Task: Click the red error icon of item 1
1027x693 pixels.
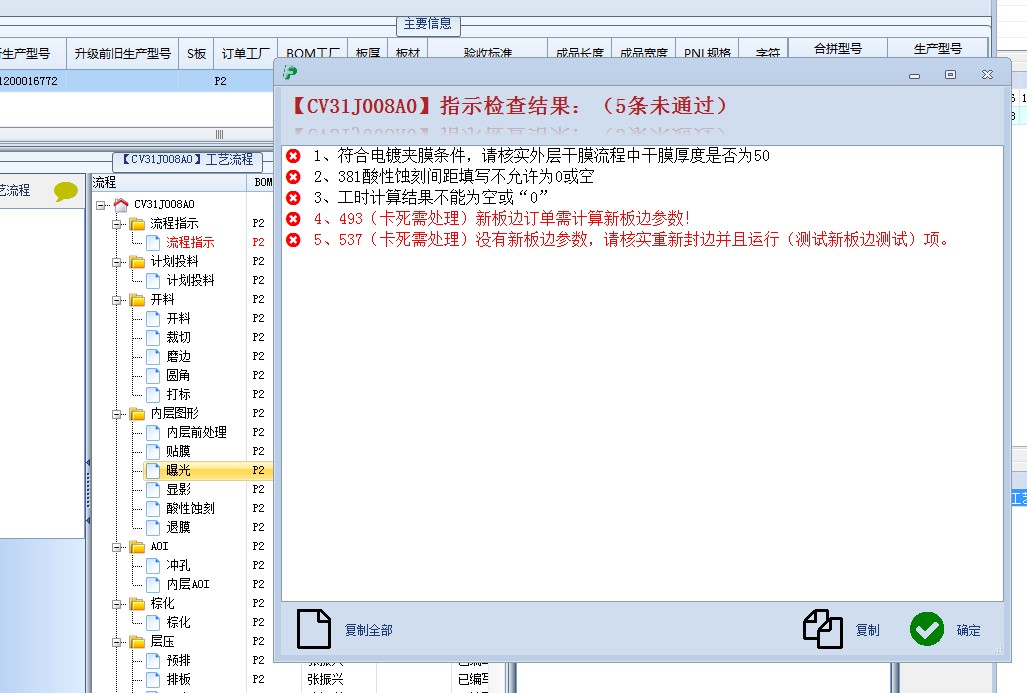Action: tap(293, 156)
